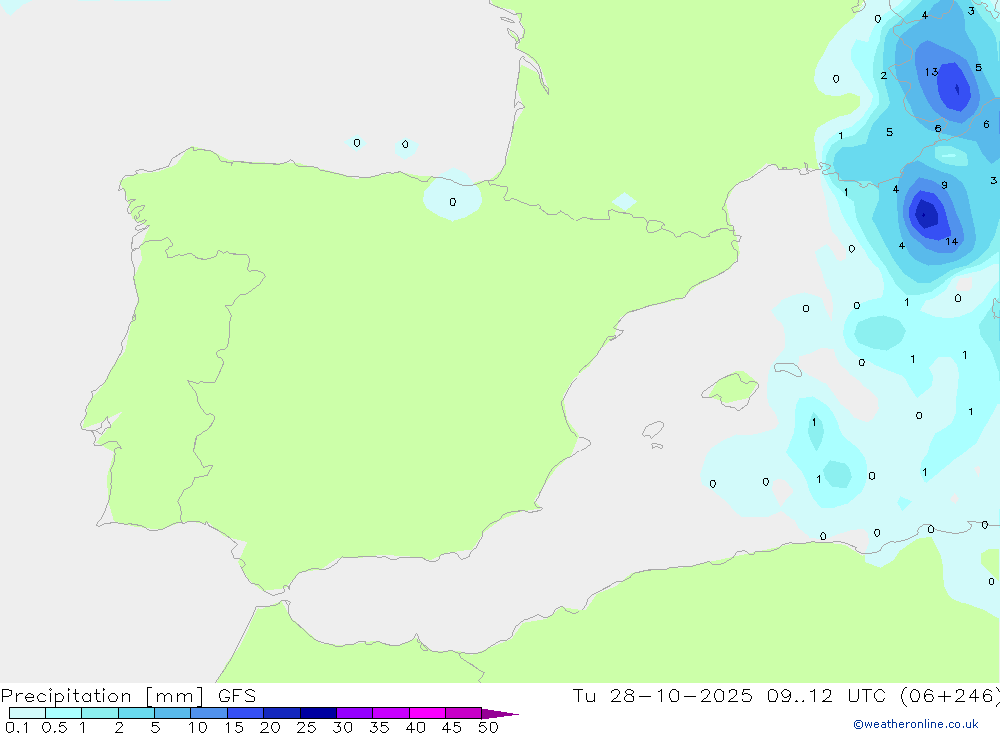1000x733 pixels.
Task: Click the legend scale label '40'
Action: (x=415, y=727)
